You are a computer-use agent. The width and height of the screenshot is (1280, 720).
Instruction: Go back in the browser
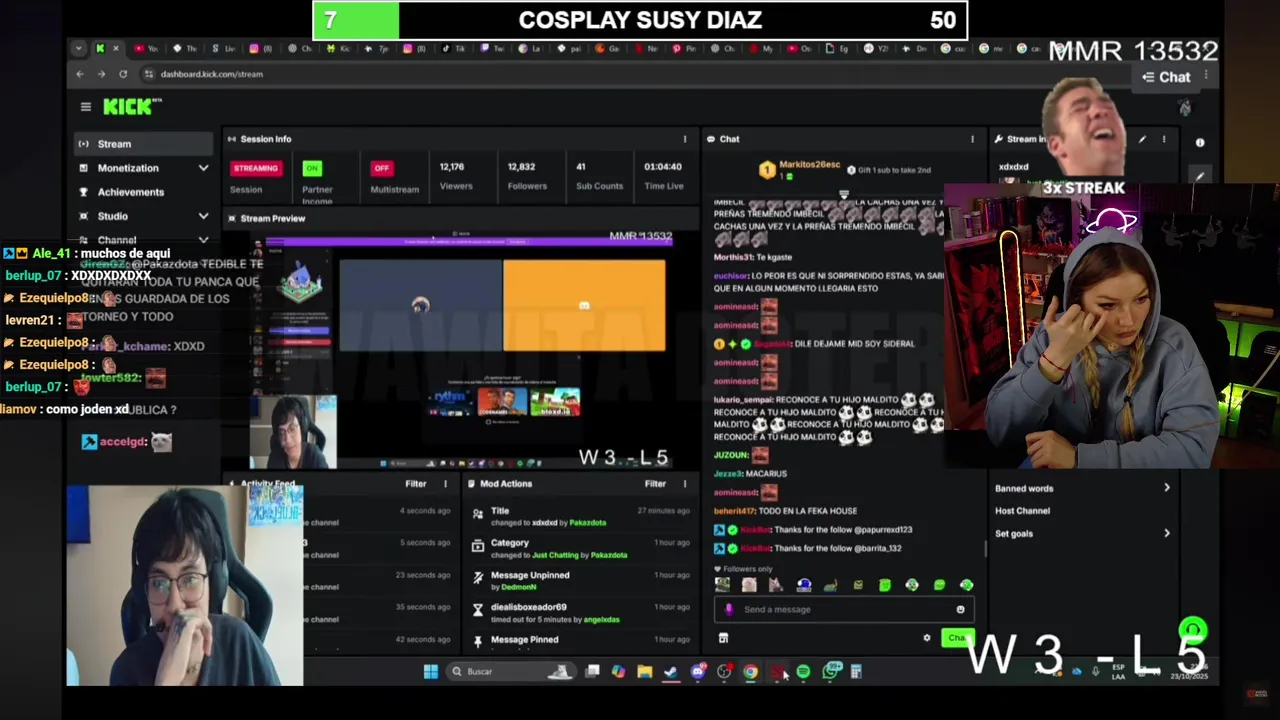(81, 74)
